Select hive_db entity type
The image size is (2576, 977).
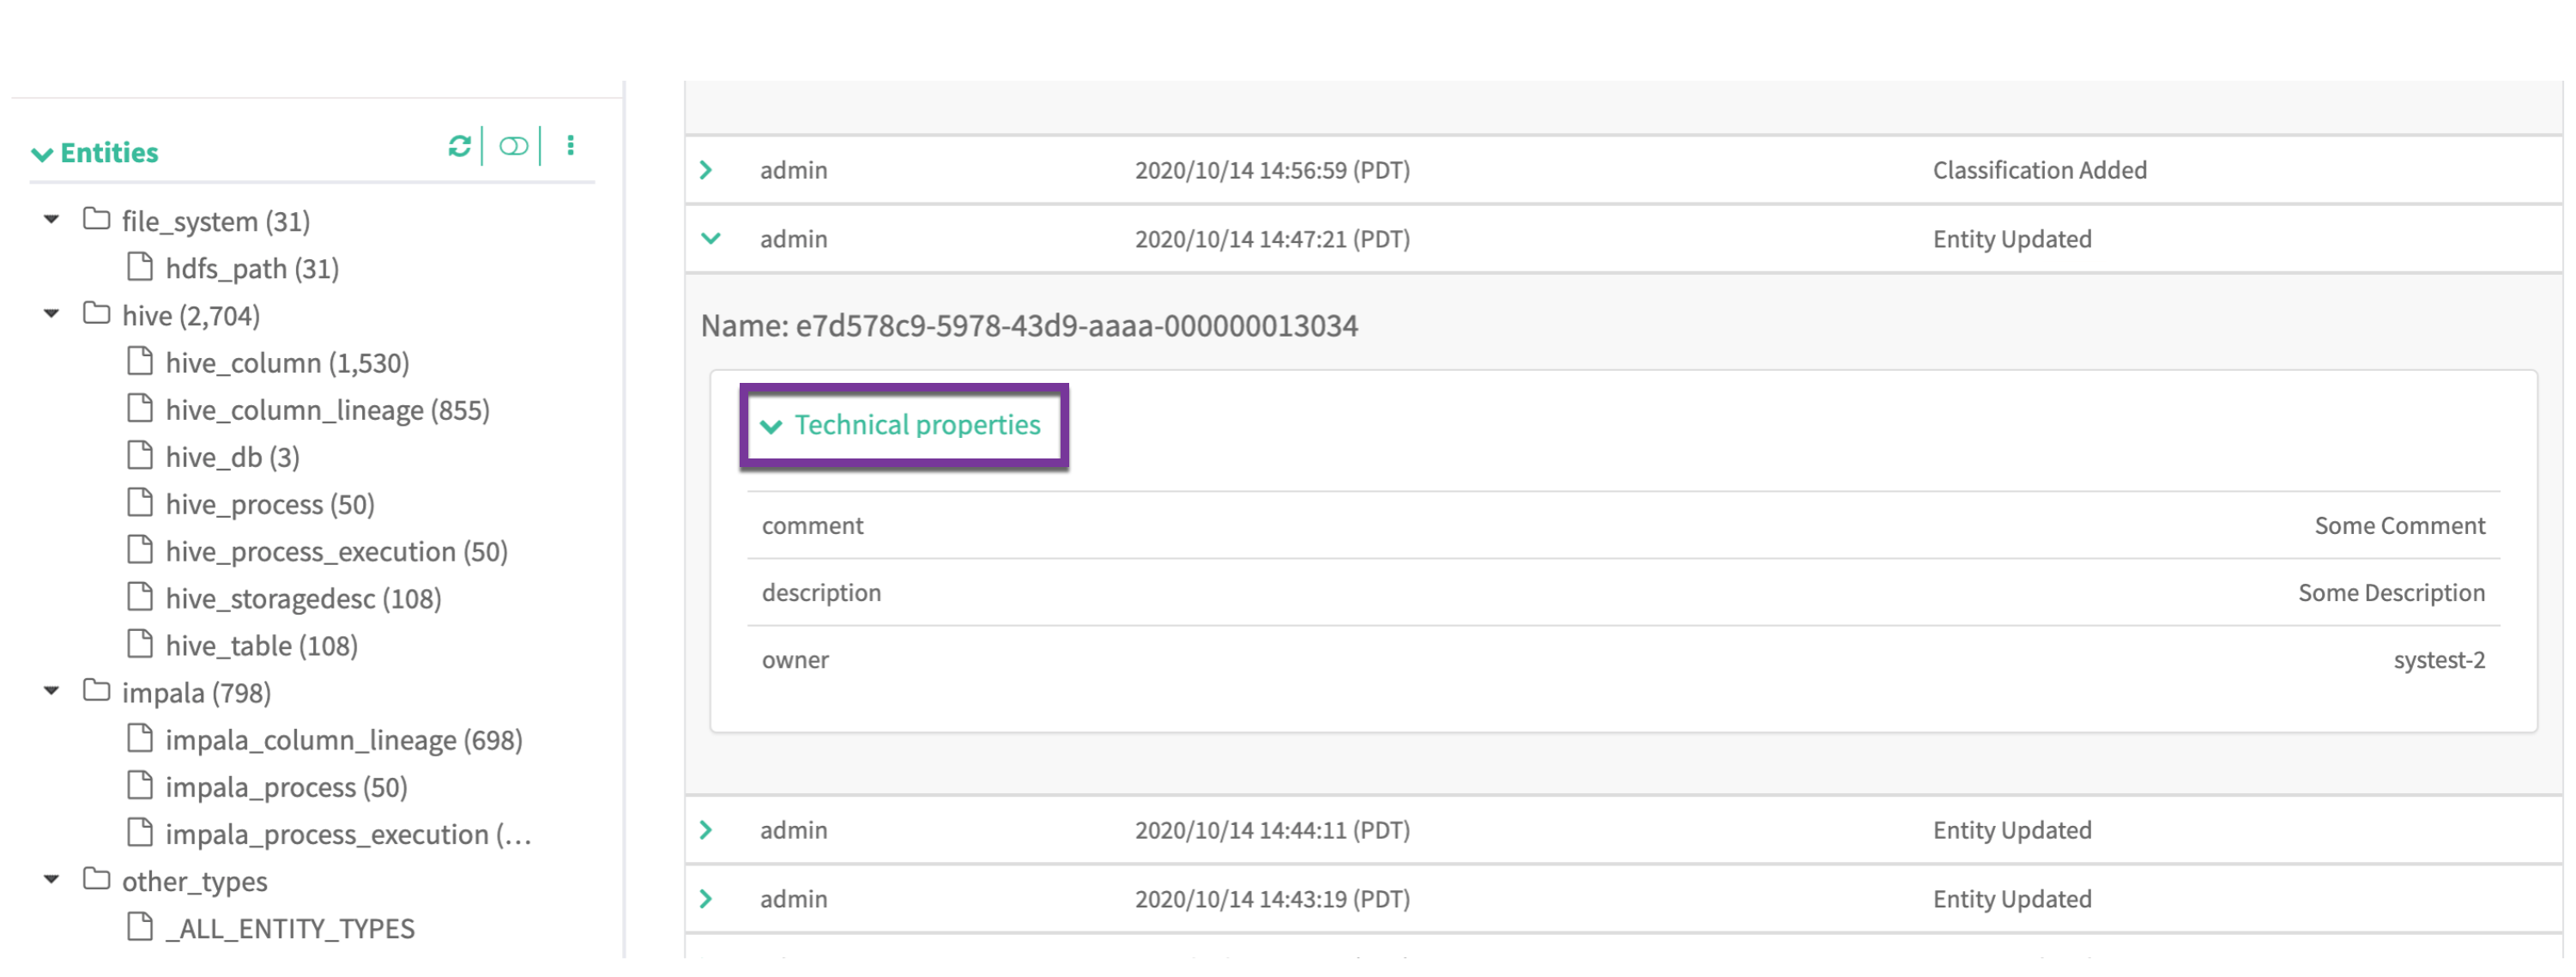click(232, 457)
